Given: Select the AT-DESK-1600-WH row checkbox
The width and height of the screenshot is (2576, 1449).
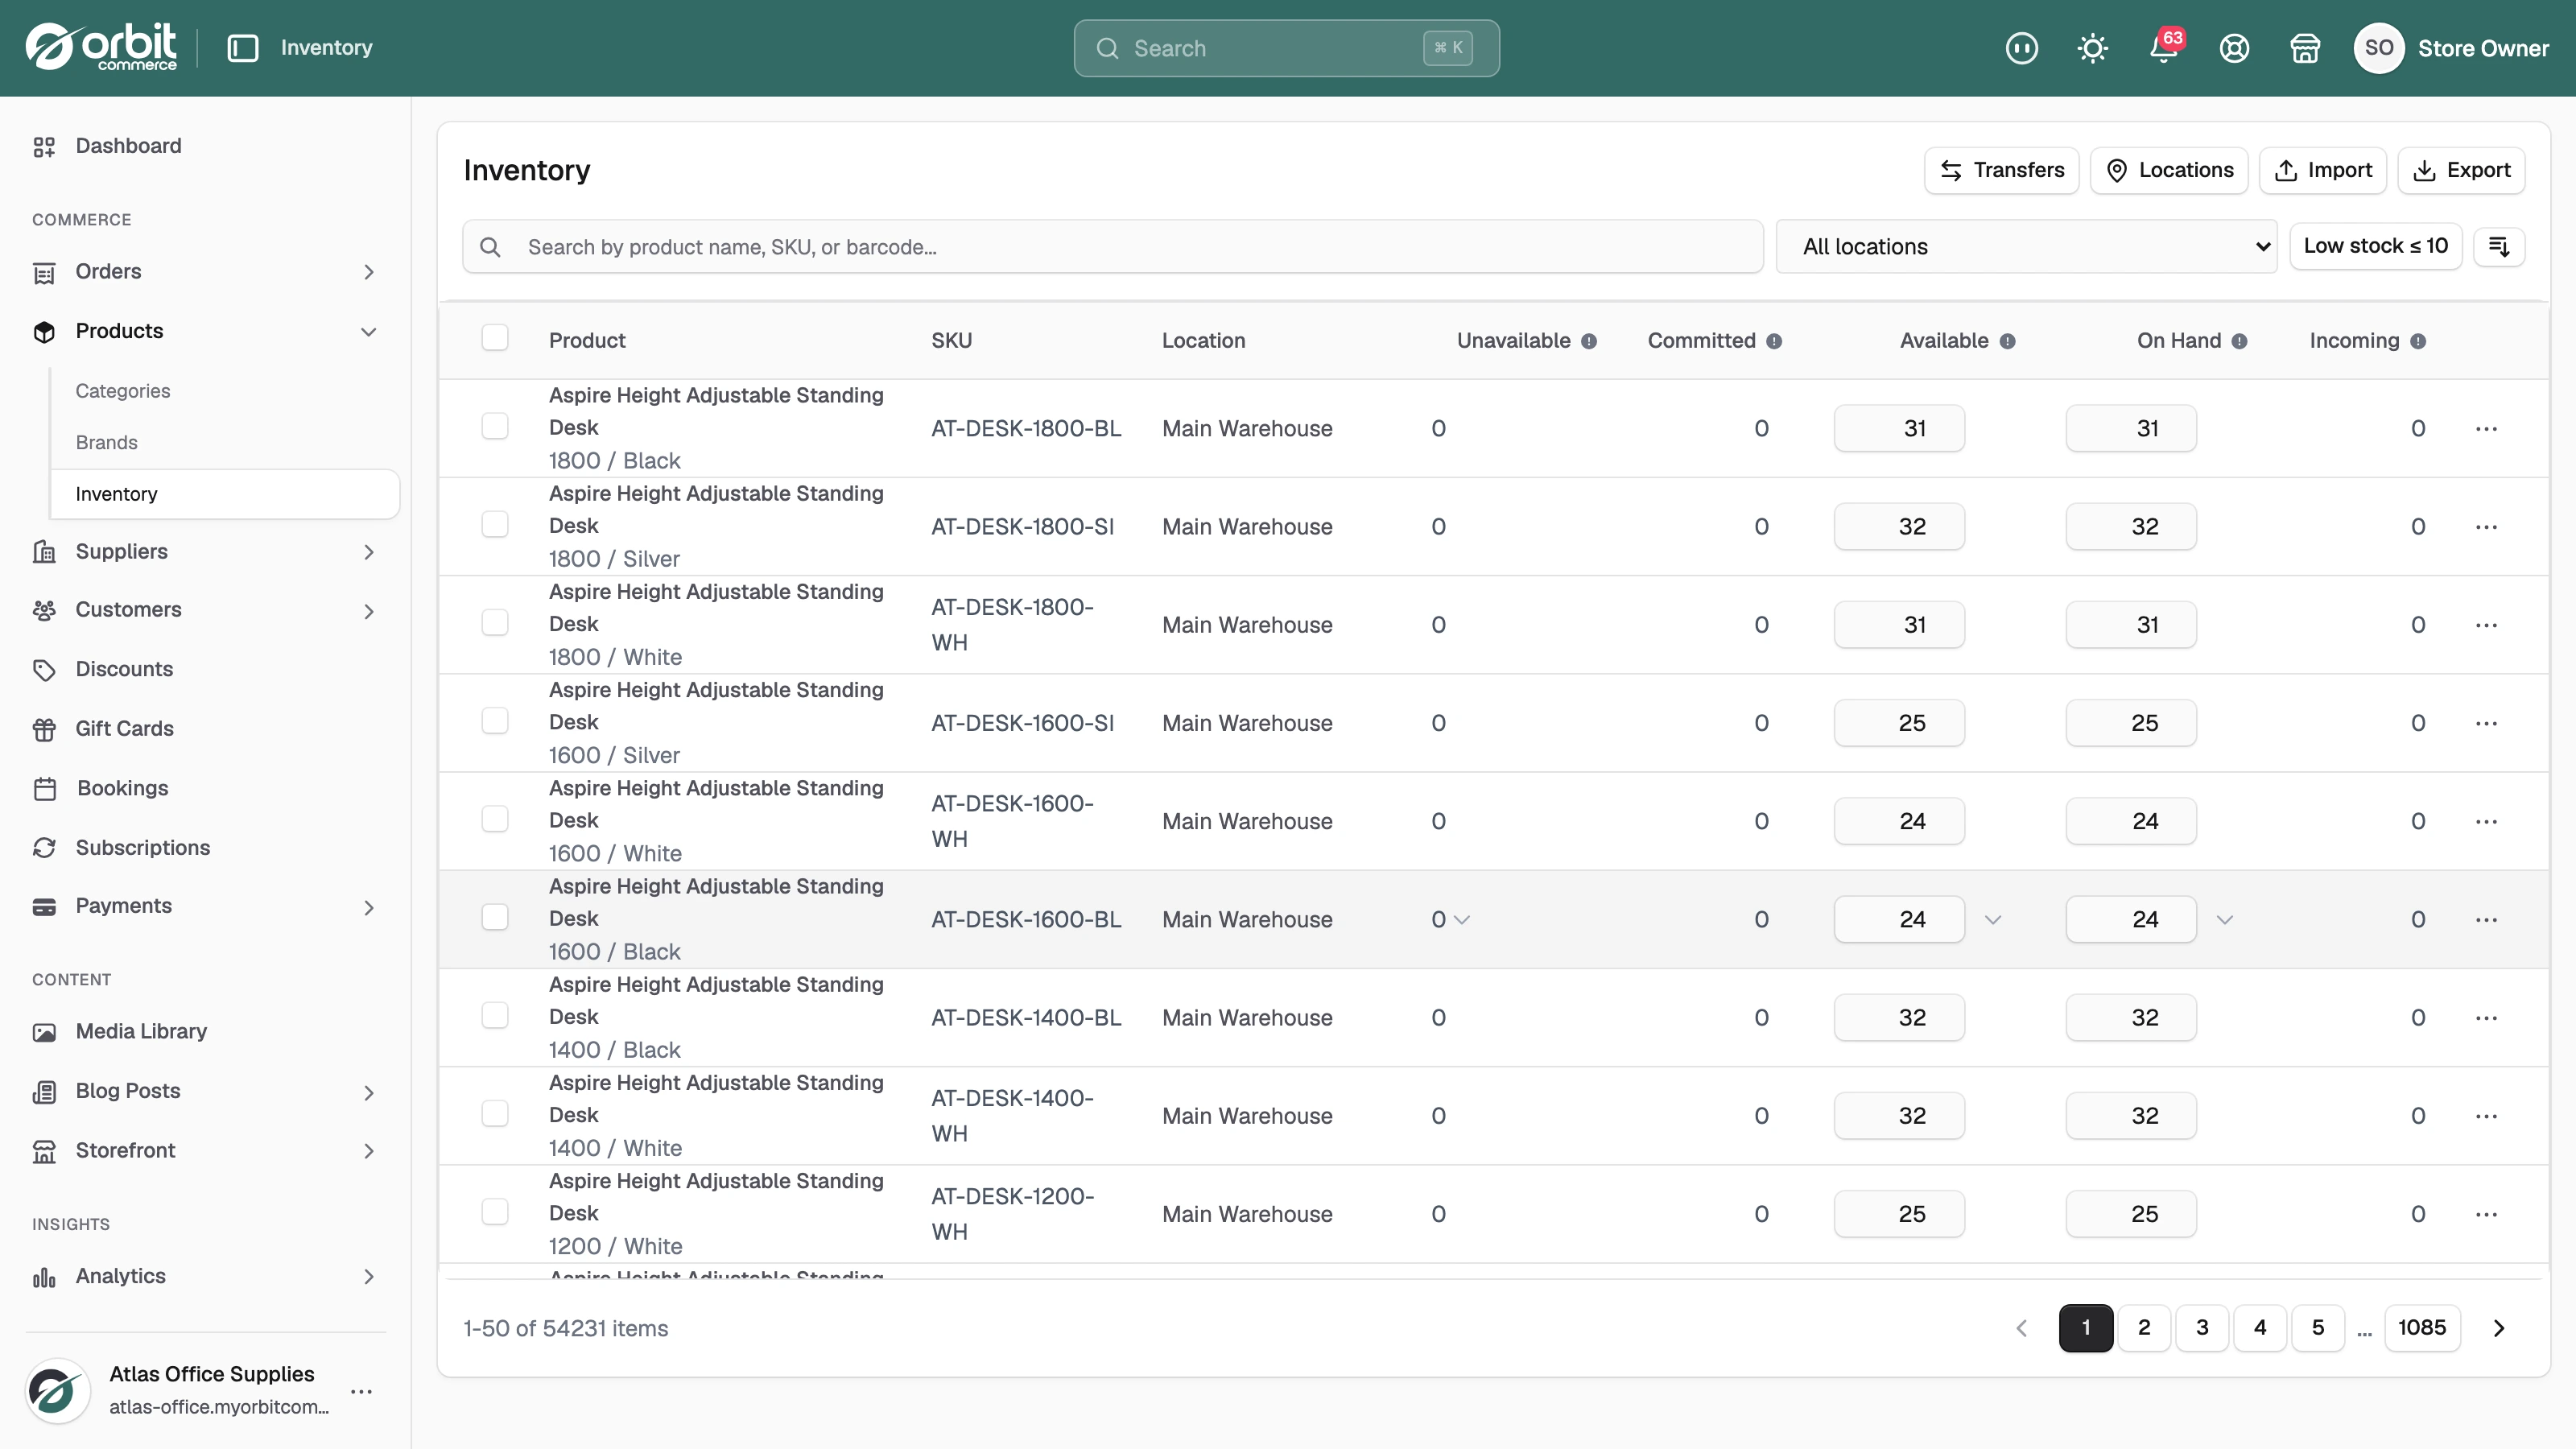Looking at the screenshot, I should coord(495,818).
